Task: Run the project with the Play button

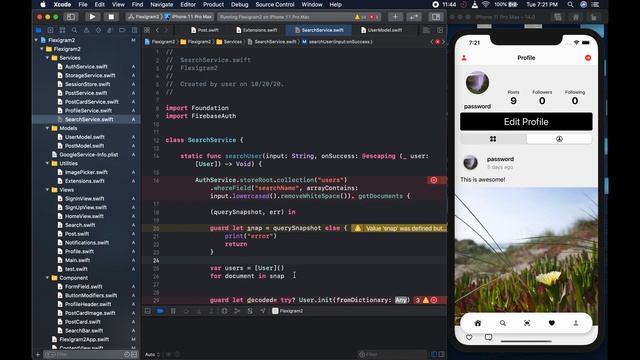Action: coord(92,17)
